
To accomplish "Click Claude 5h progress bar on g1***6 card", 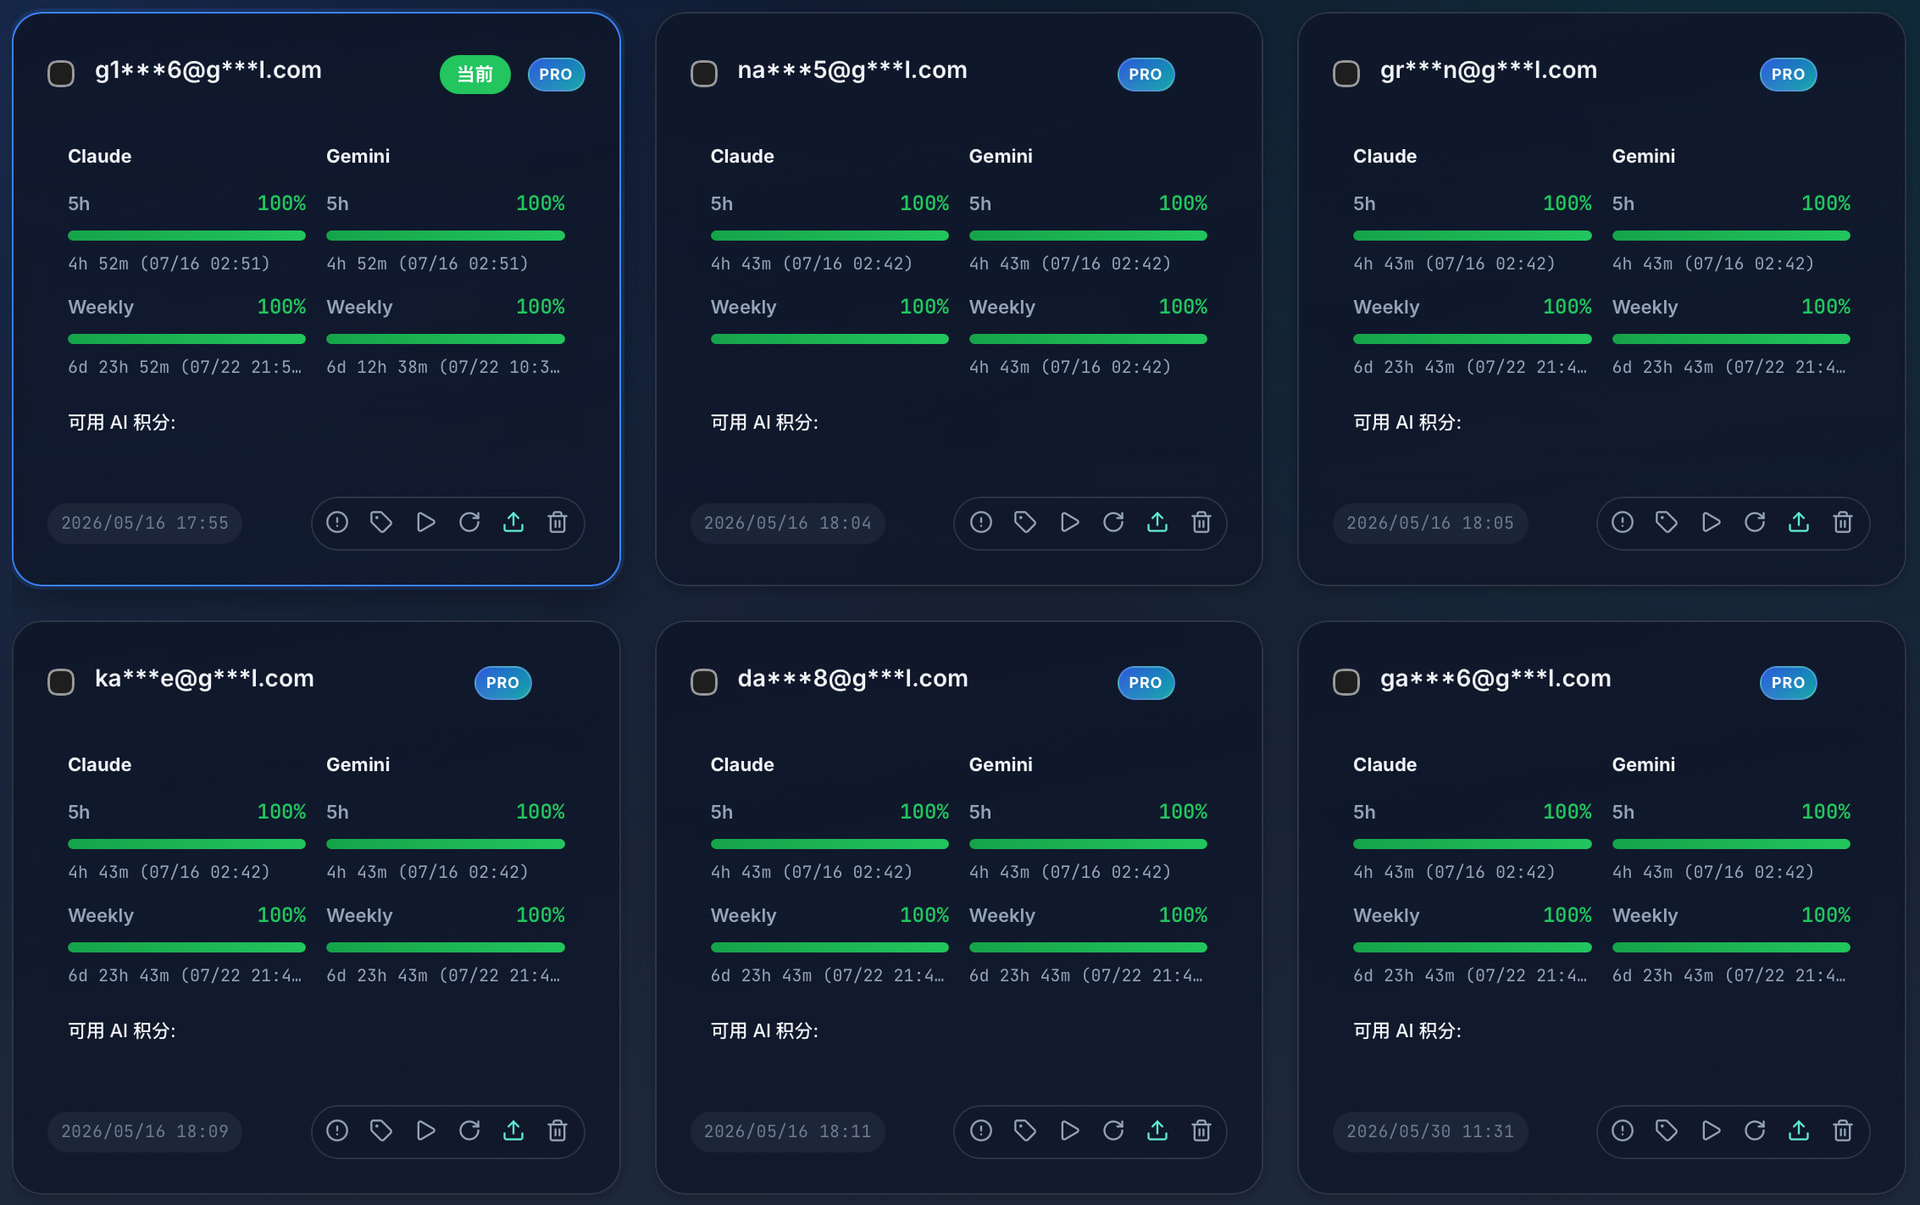I will [x=187, y=236].
